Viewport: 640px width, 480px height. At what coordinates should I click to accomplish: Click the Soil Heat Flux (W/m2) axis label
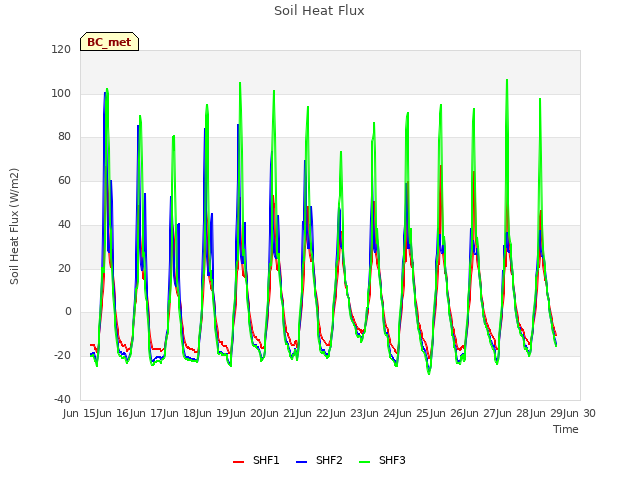tap(14, 226)
